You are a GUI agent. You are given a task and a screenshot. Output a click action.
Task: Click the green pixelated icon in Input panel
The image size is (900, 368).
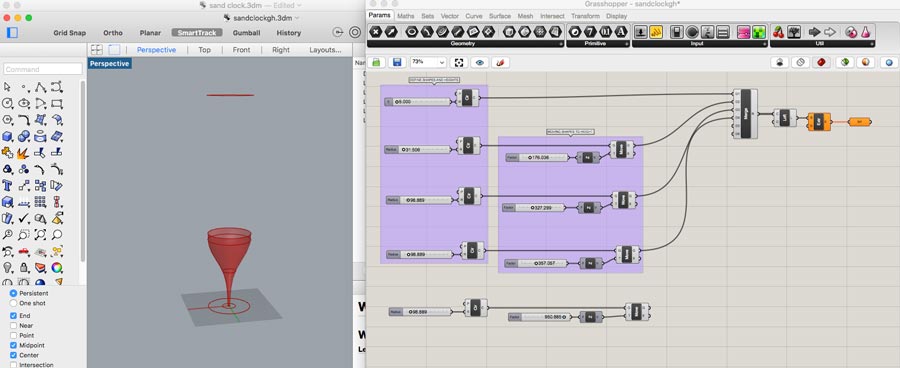759,32
